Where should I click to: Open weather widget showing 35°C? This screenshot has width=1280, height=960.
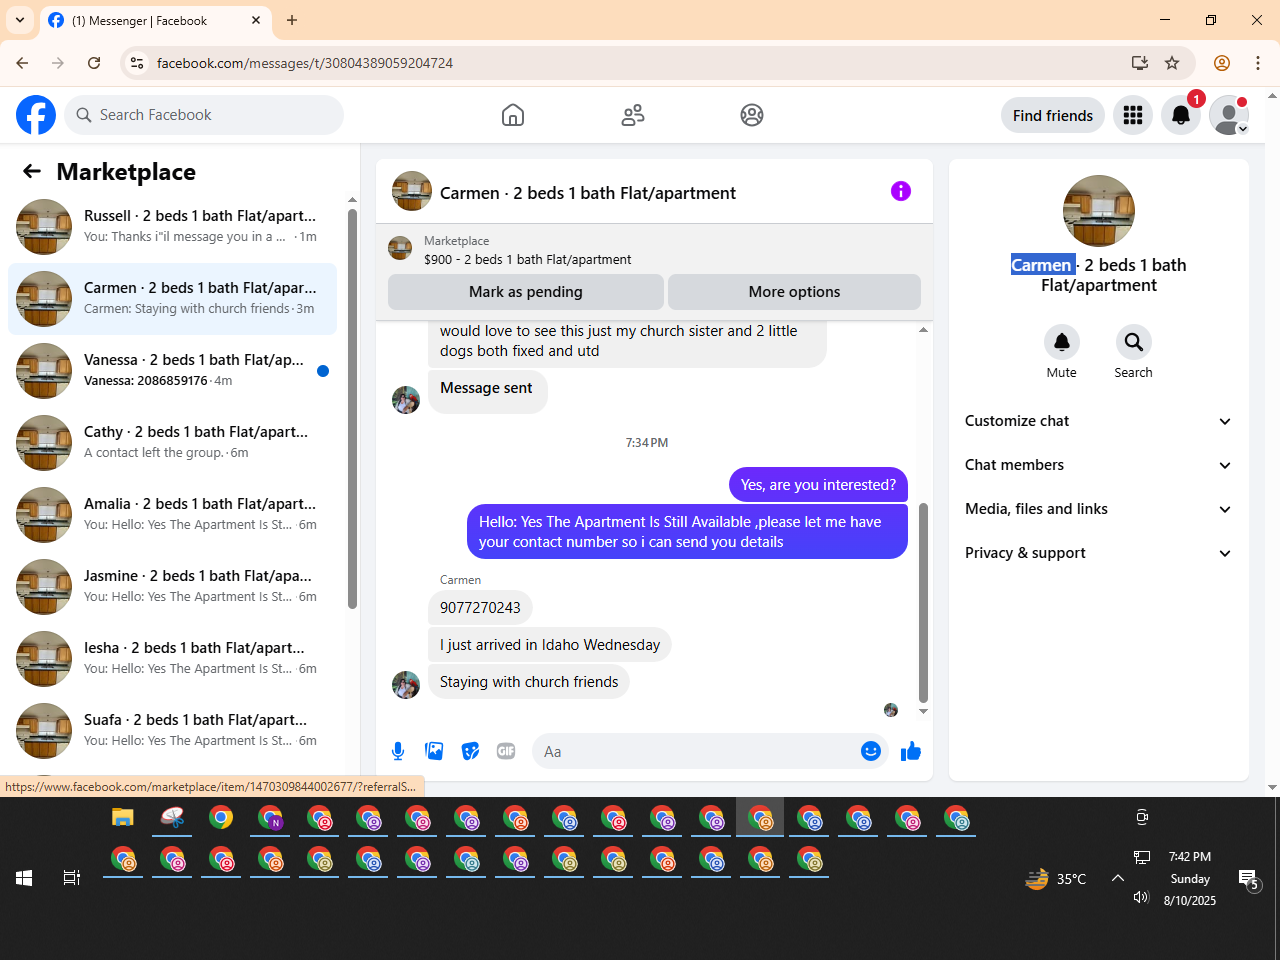1056,879
